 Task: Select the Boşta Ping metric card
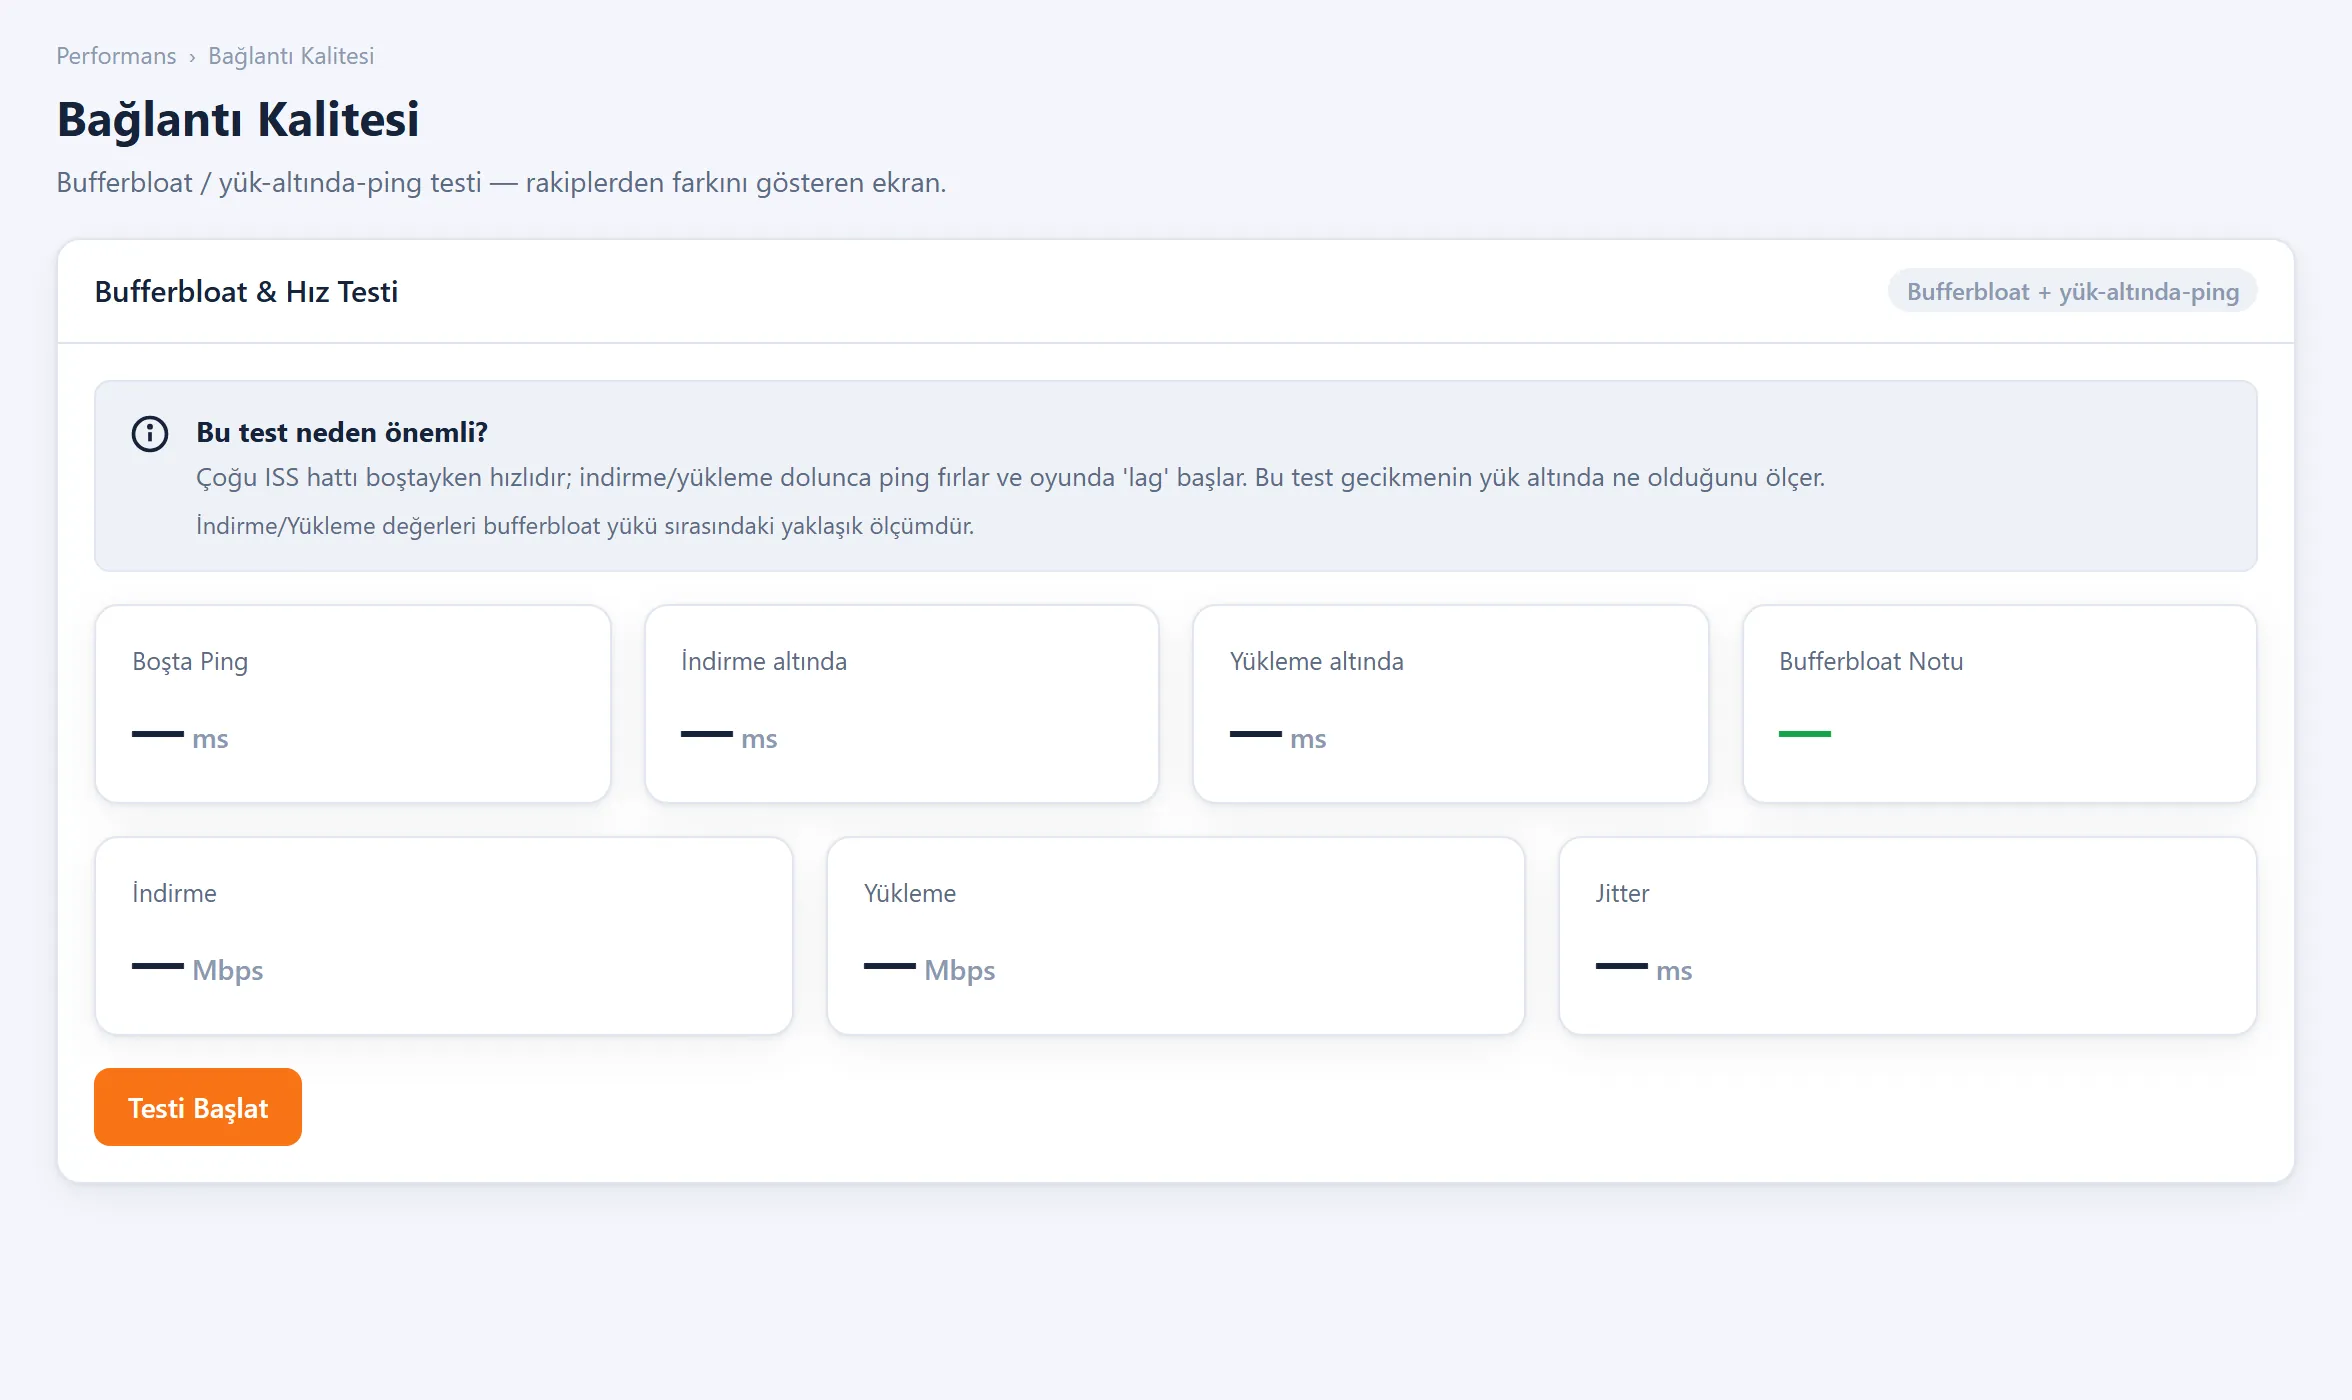(x=353, y=703)
